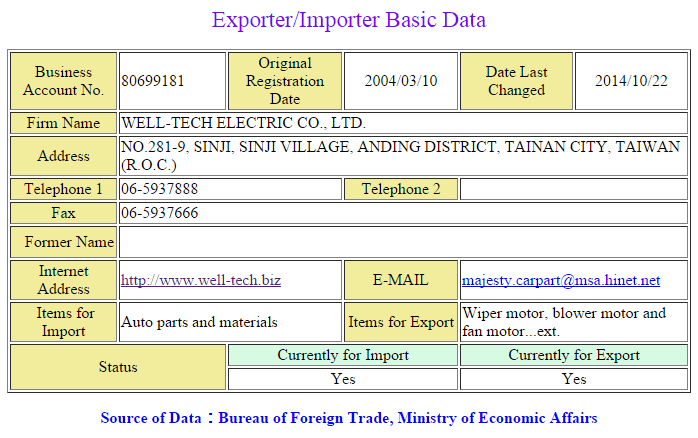Viewport: 698px width, 438px height.
Task: Click the E-MAIL label cell
Action: pos(401,280)
